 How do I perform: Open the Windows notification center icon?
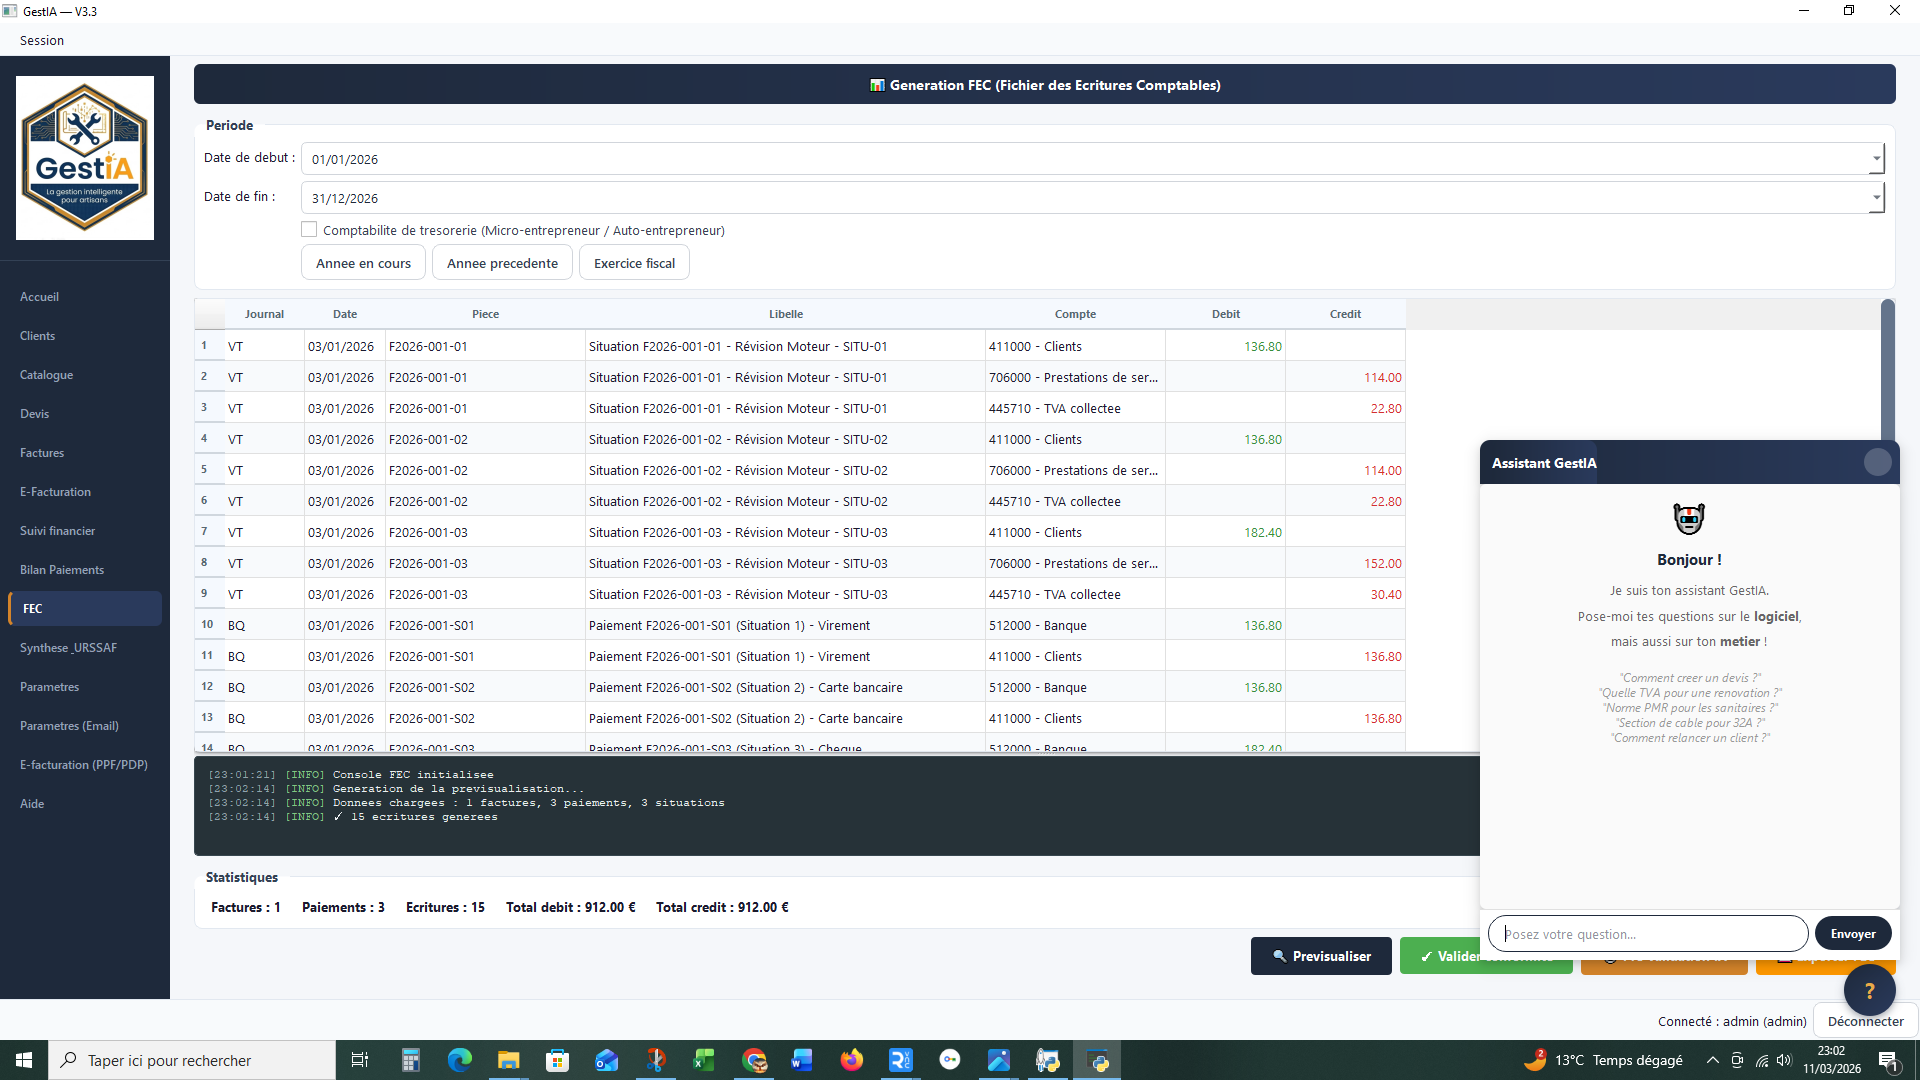[x=1888, y=1060]
